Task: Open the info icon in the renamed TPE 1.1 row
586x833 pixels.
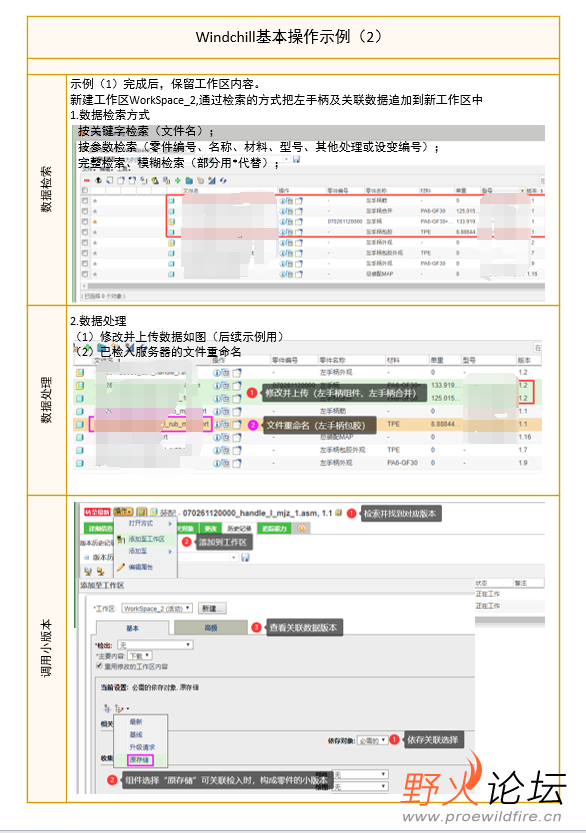Action: [x=217, y=424]
